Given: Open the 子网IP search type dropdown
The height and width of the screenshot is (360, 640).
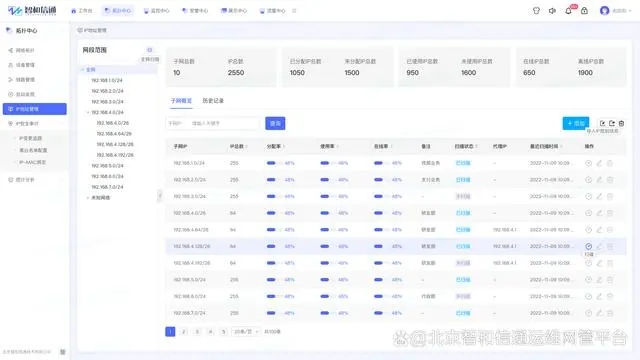Looking at the screenshot, I should pos(176,123).
